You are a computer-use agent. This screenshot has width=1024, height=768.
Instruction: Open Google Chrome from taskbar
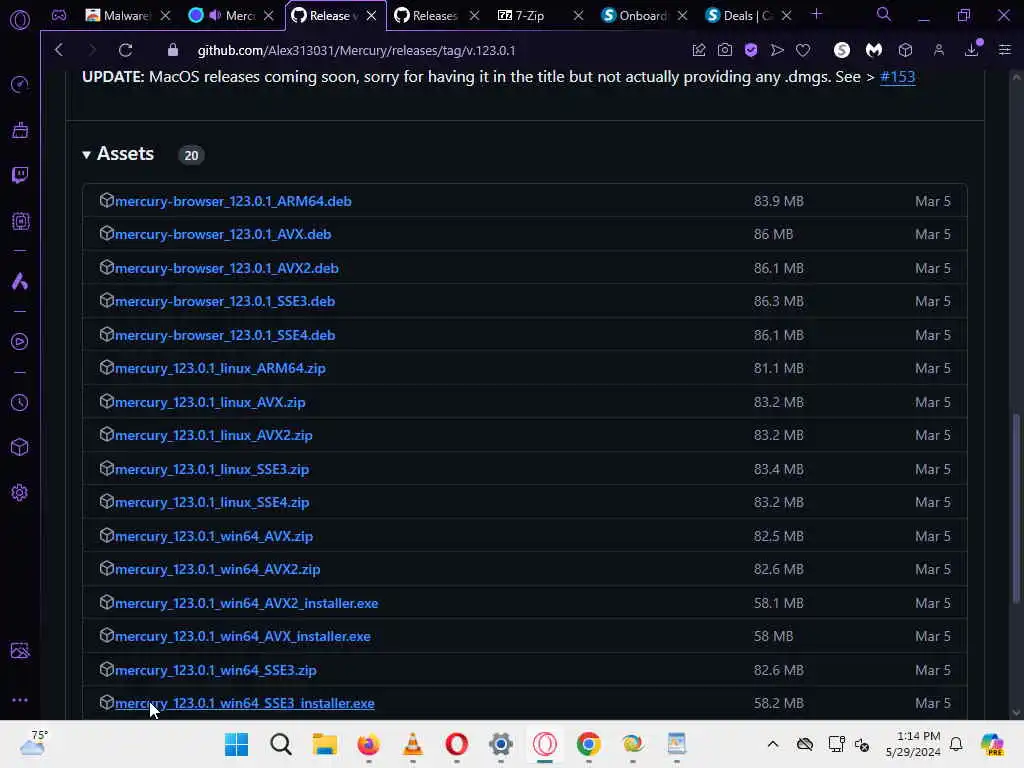click(588, 744)
